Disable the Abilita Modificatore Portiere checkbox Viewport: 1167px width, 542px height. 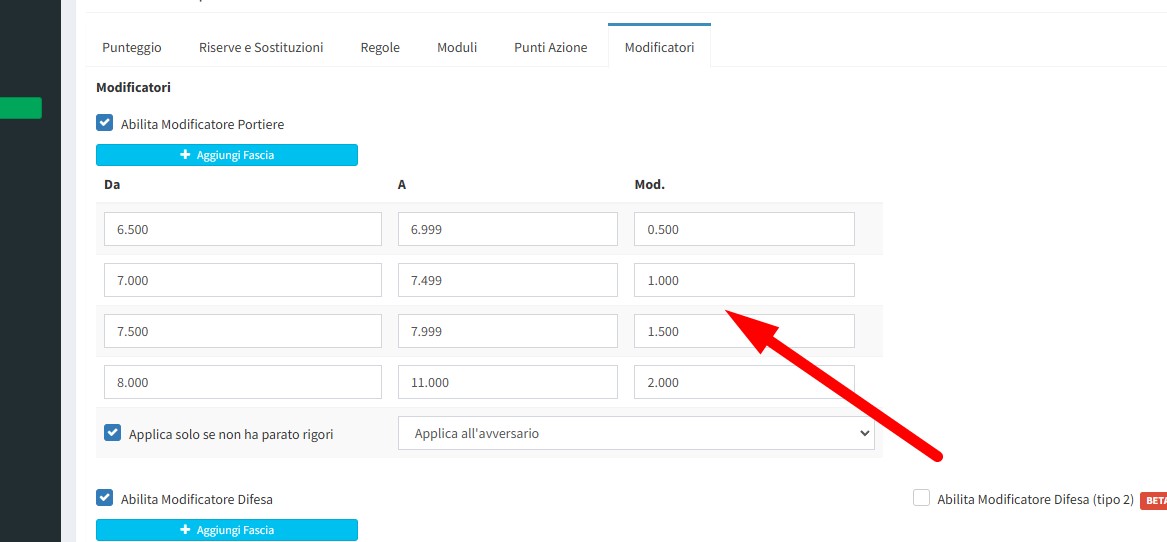(x=105, y=123)
